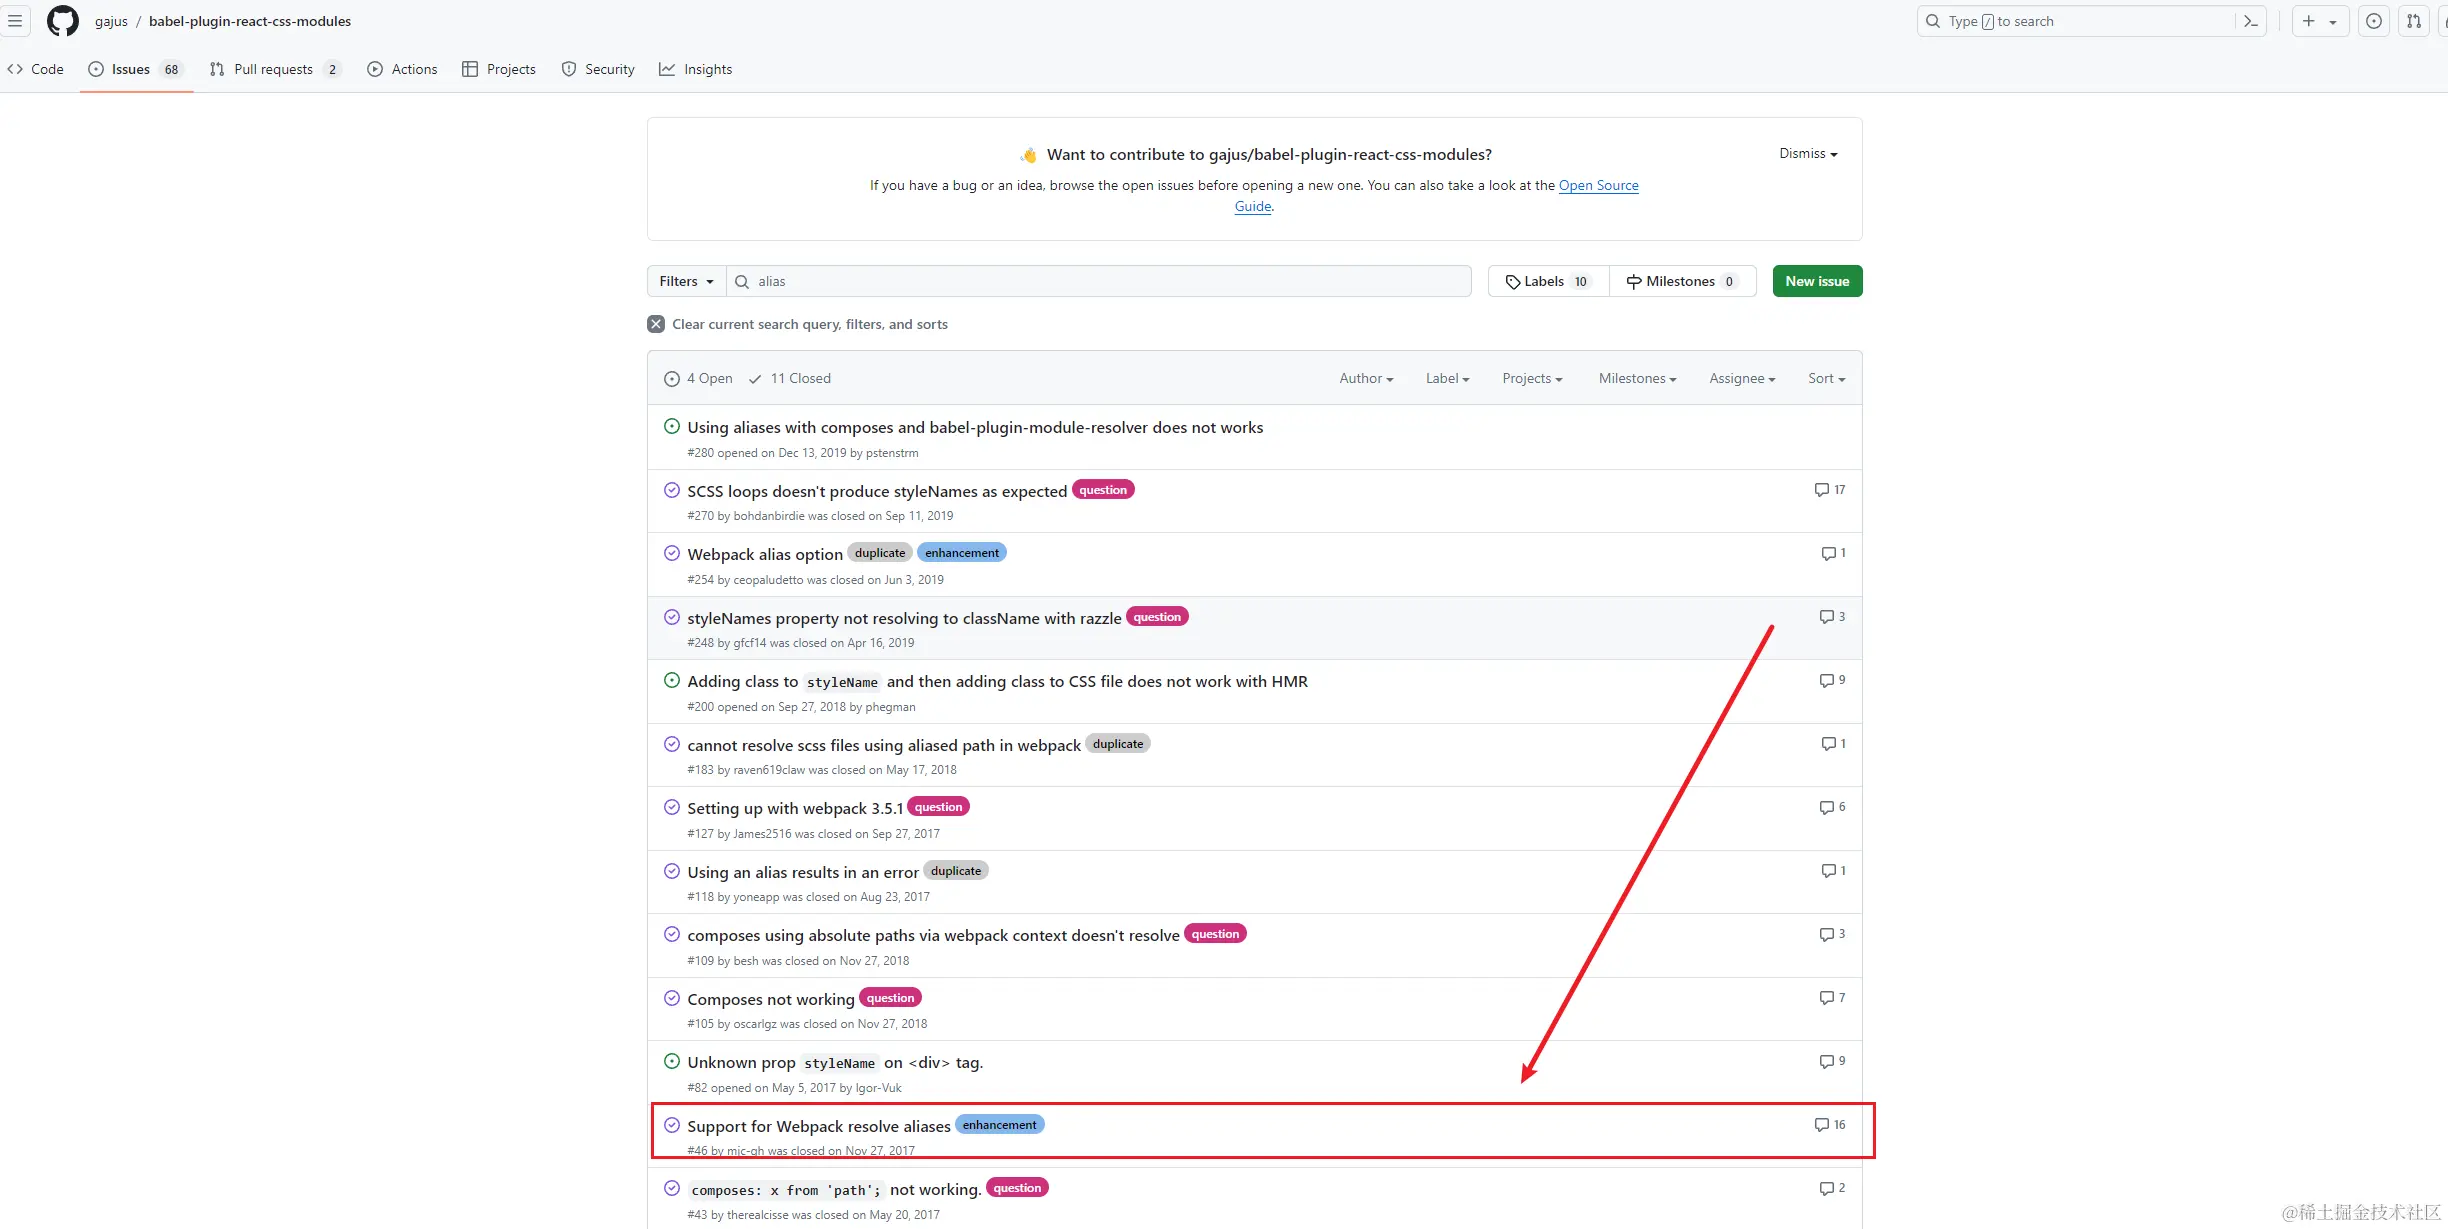
Task: Show the 11 Closed issues
Action: click(790, 378)
